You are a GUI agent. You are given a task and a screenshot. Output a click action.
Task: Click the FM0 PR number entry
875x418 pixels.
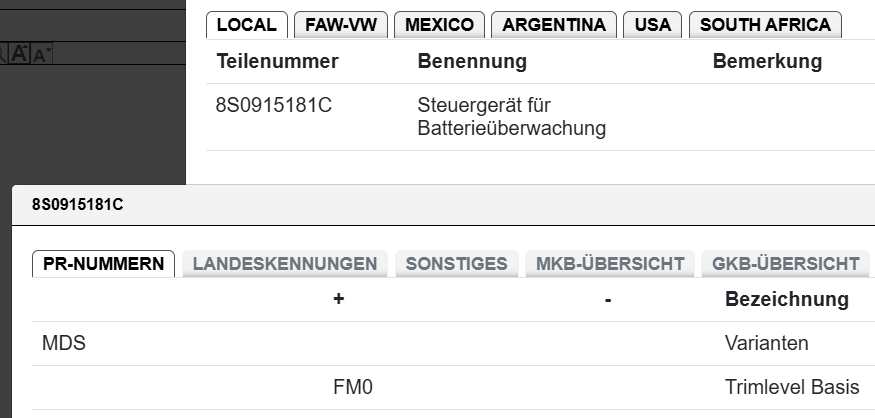click(353, 387)
